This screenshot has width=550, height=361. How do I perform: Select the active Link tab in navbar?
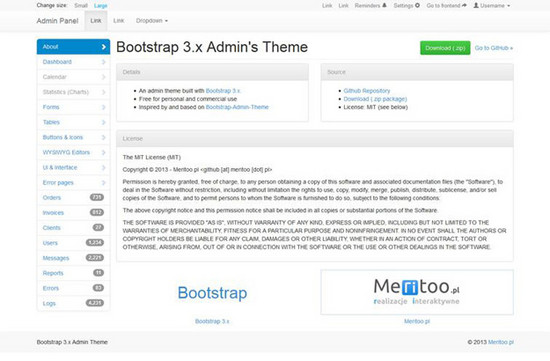pos(96,21)
